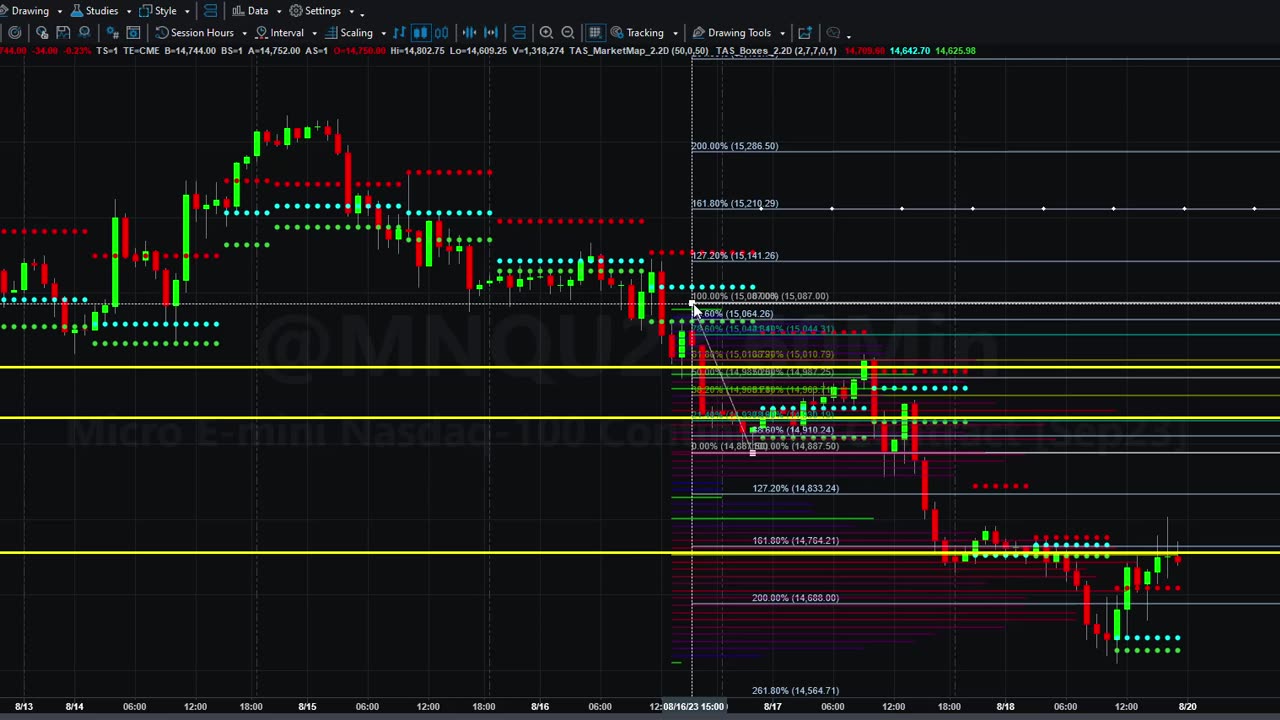Switch to OHLC bar chart type
Screen dimensions: 1280x720
point(400,33)
